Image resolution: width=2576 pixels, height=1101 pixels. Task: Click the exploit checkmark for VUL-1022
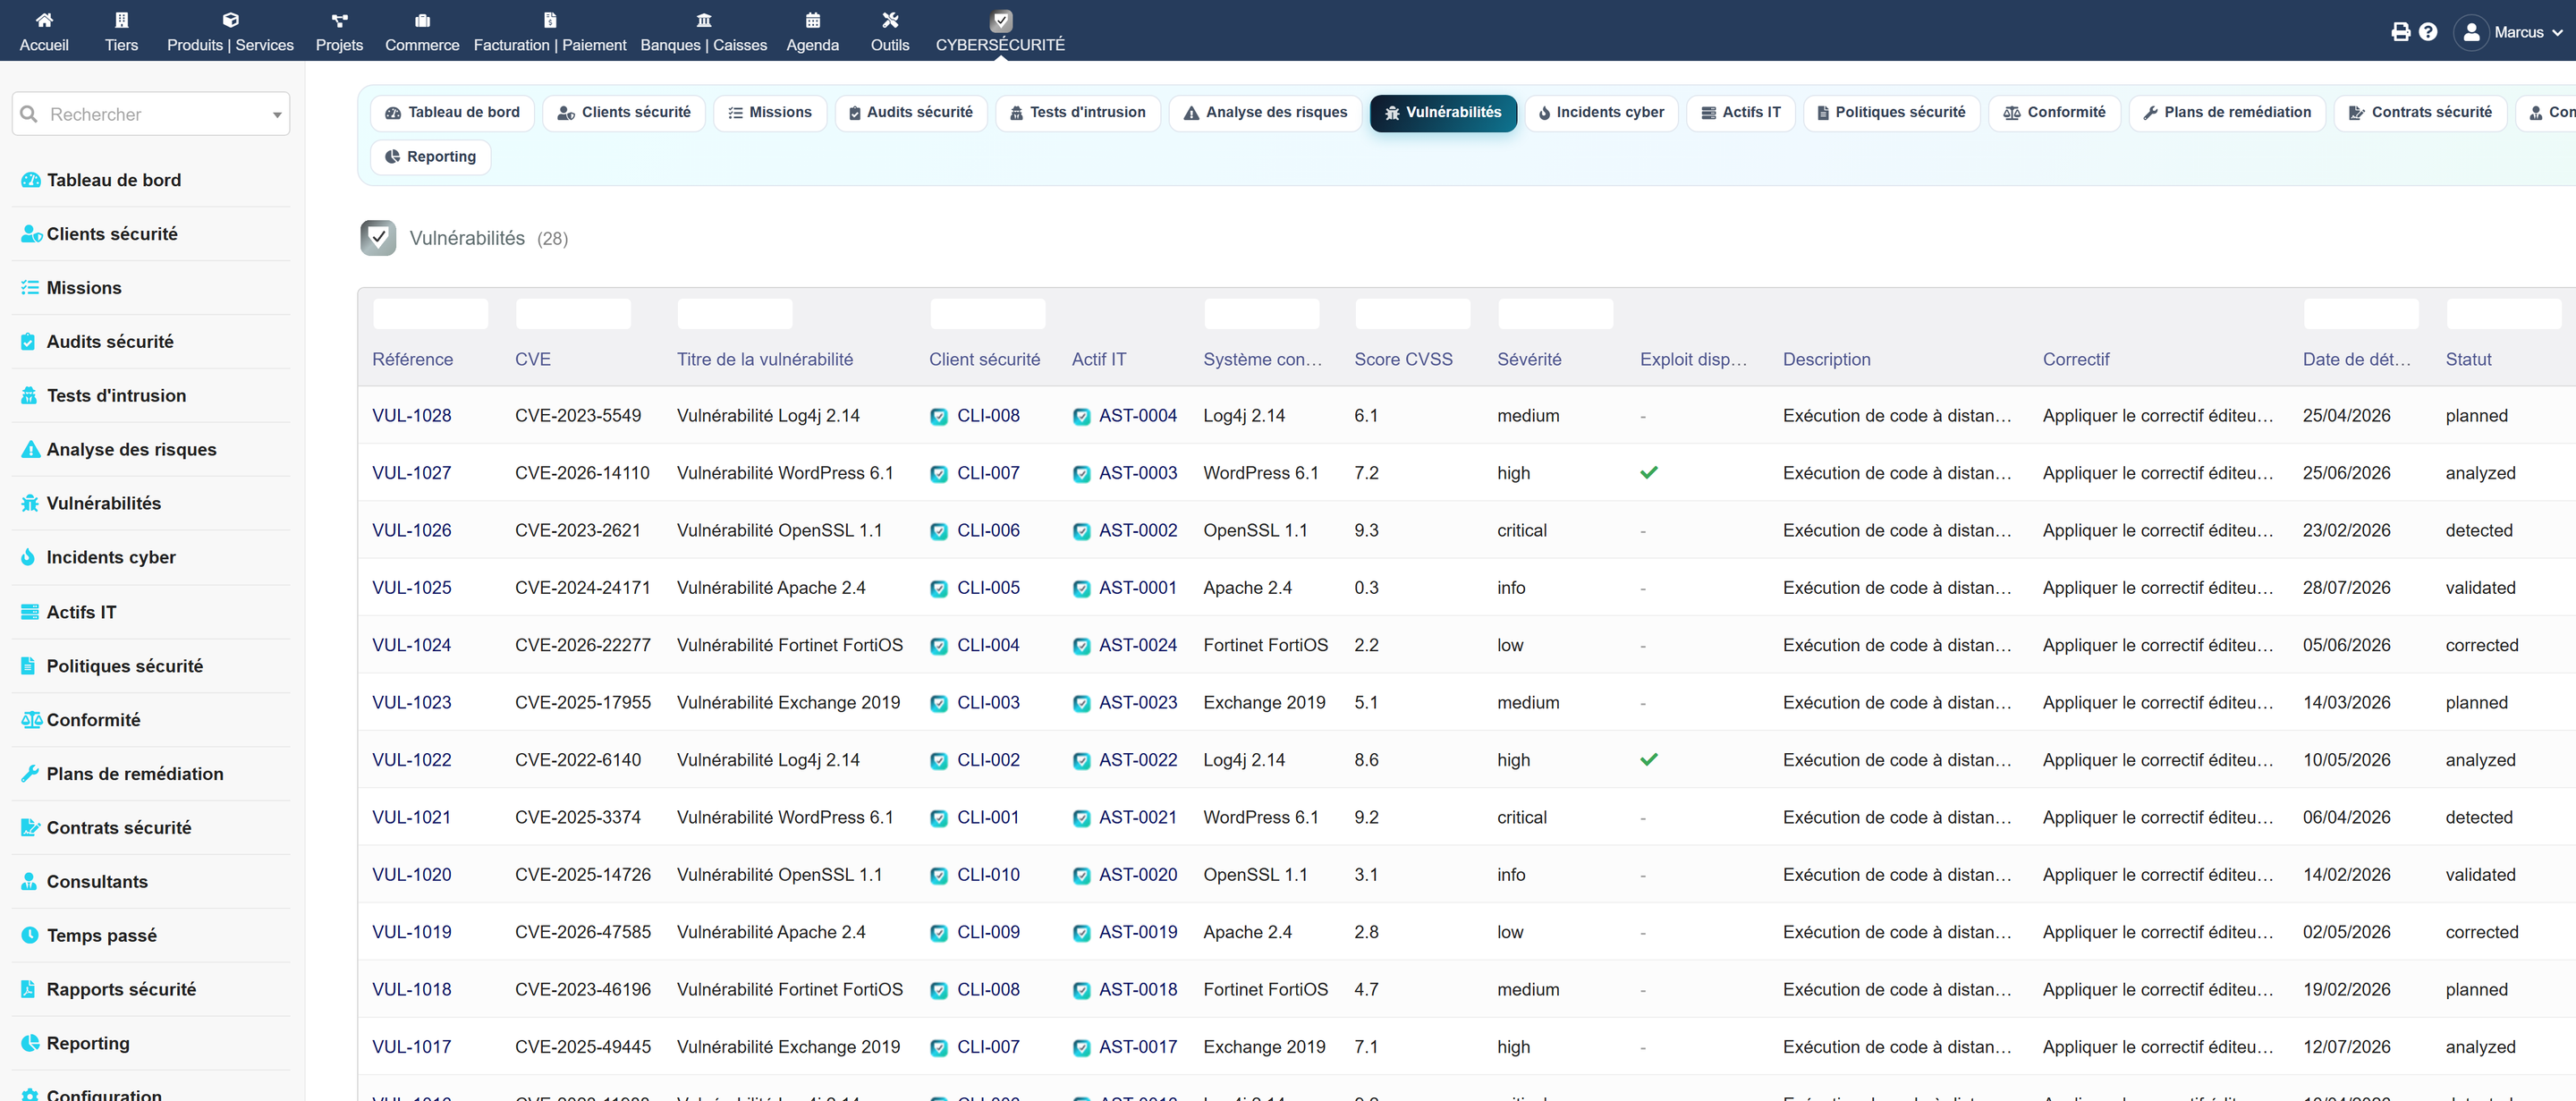click(1648, 760)
